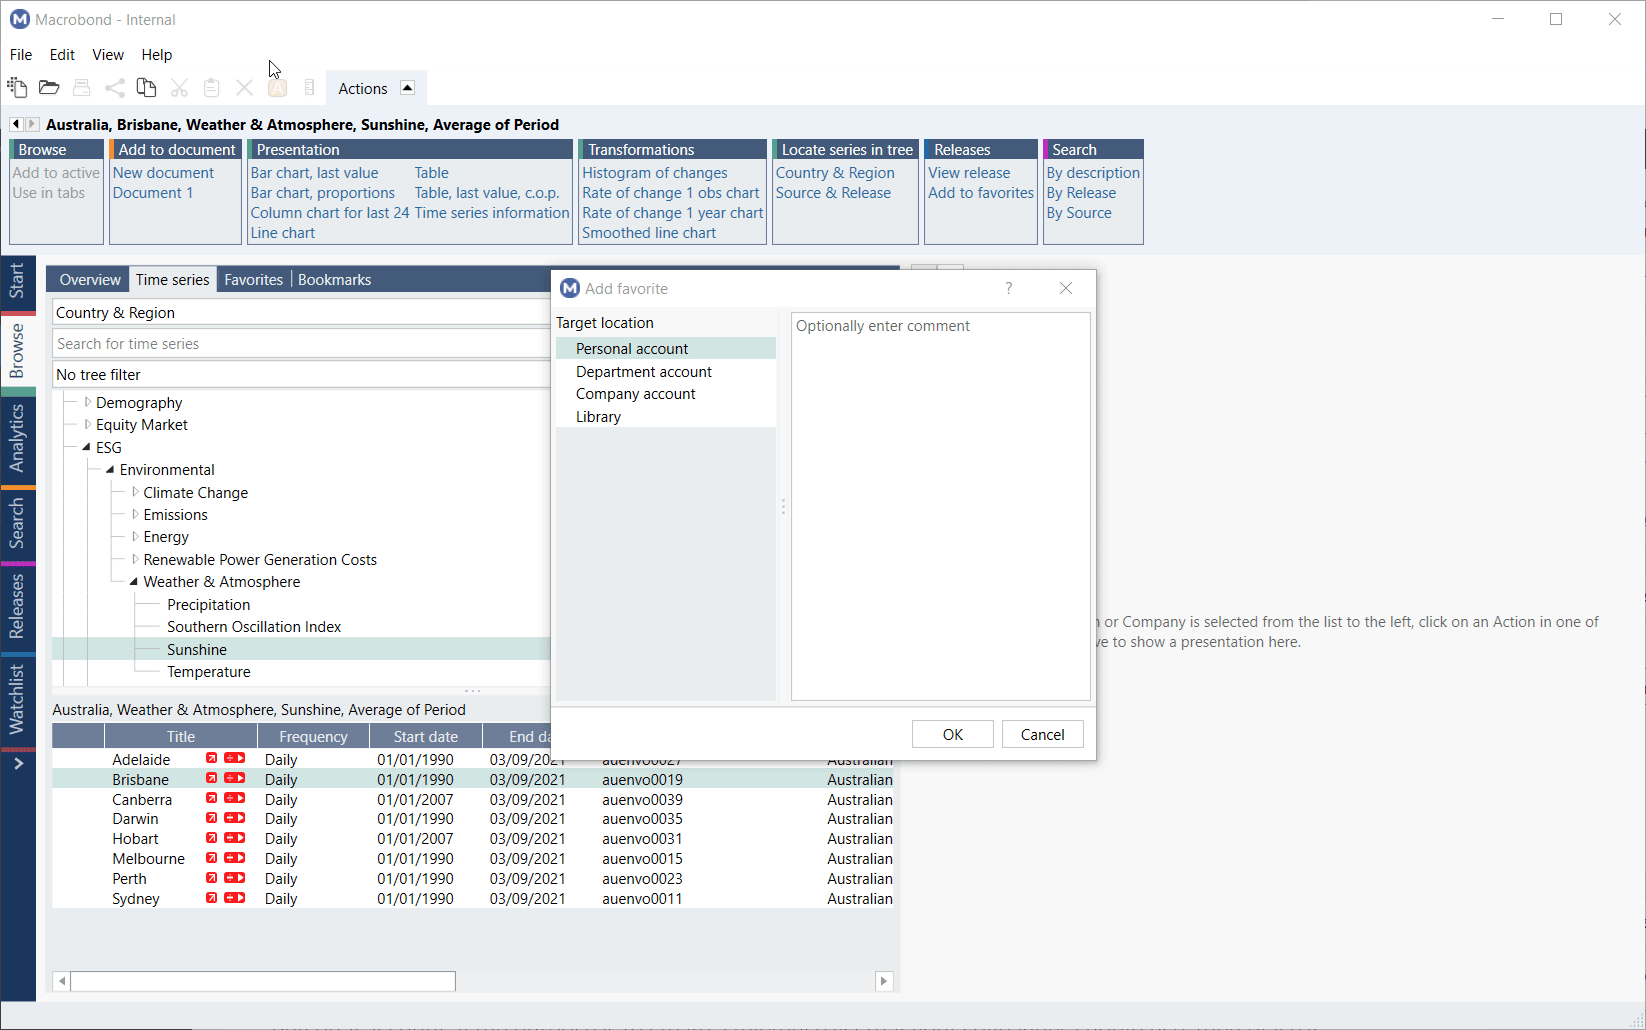This screenshot has width=1646, height=1030.
Task: Go forward with the right history arrow
Action: click(x=32, y=124)
